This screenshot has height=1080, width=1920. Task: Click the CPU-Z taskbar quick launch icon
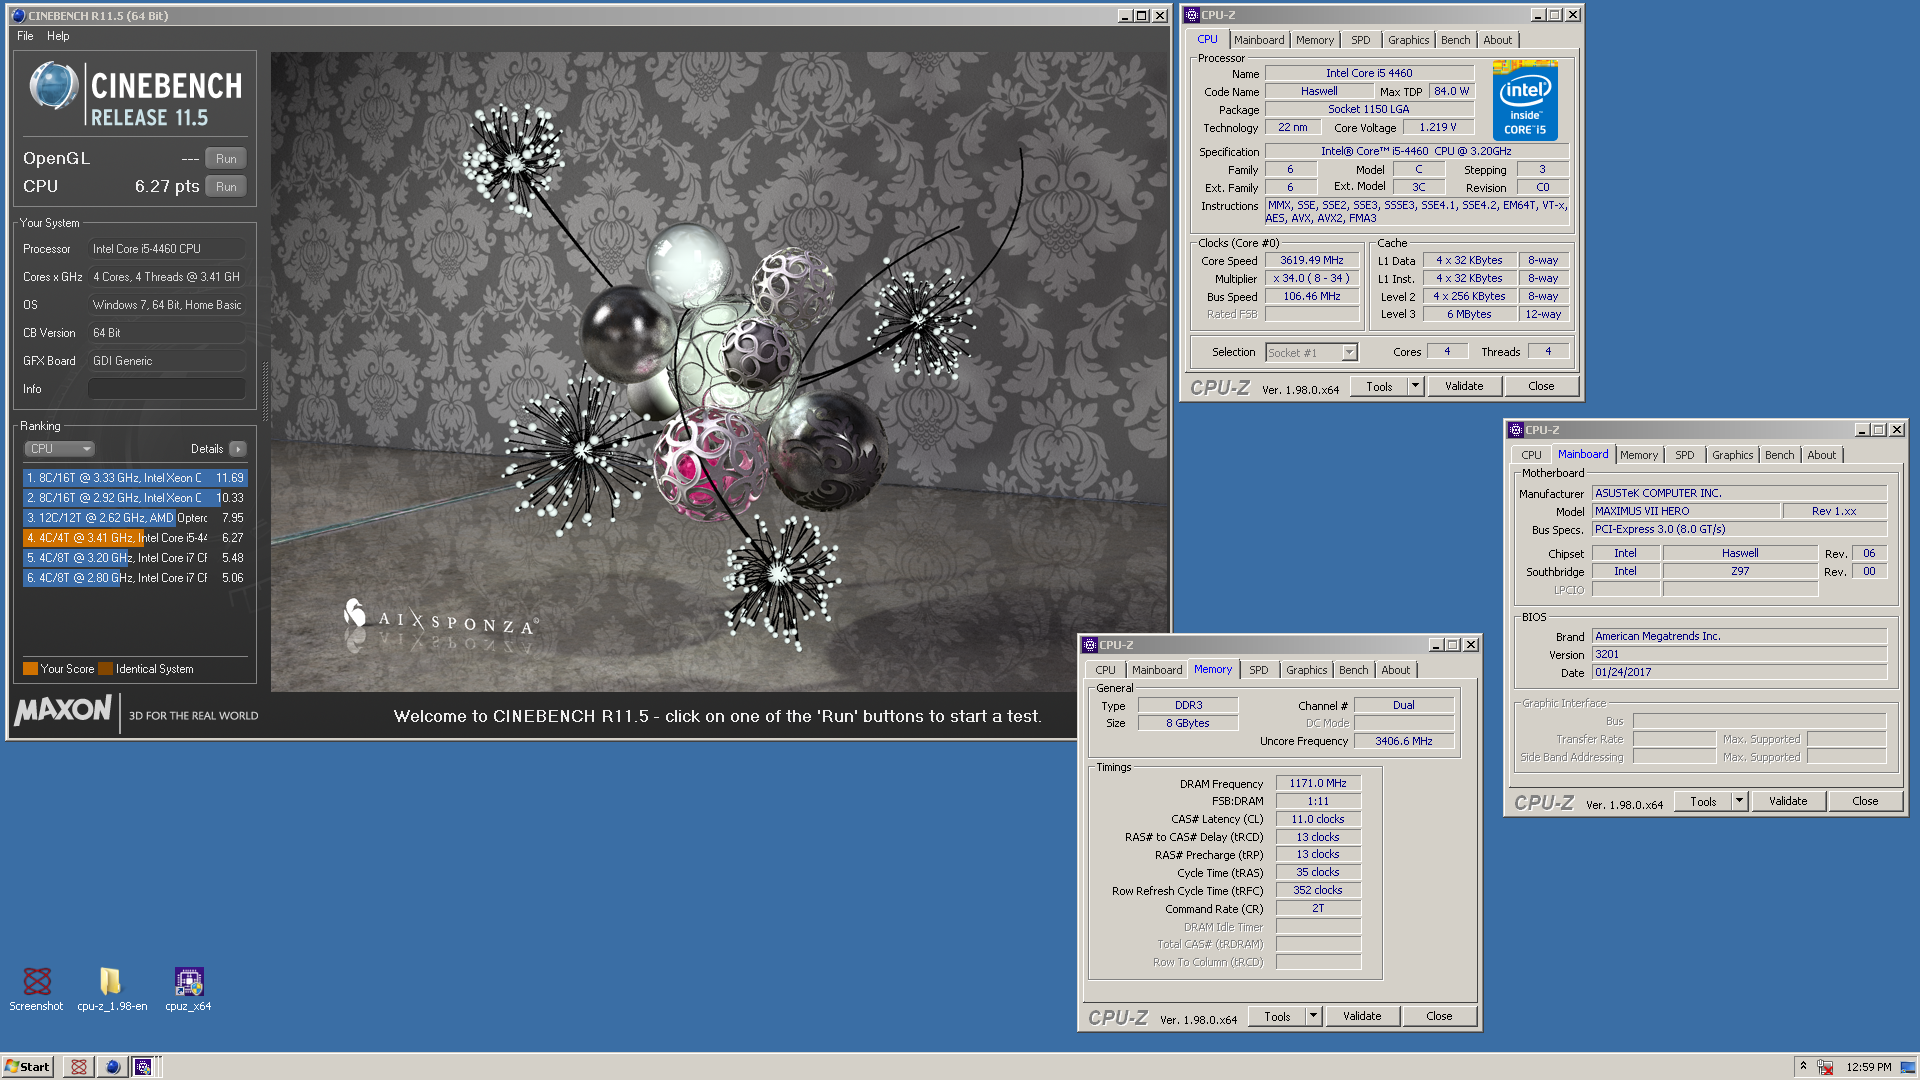(x=143, y=1067)
